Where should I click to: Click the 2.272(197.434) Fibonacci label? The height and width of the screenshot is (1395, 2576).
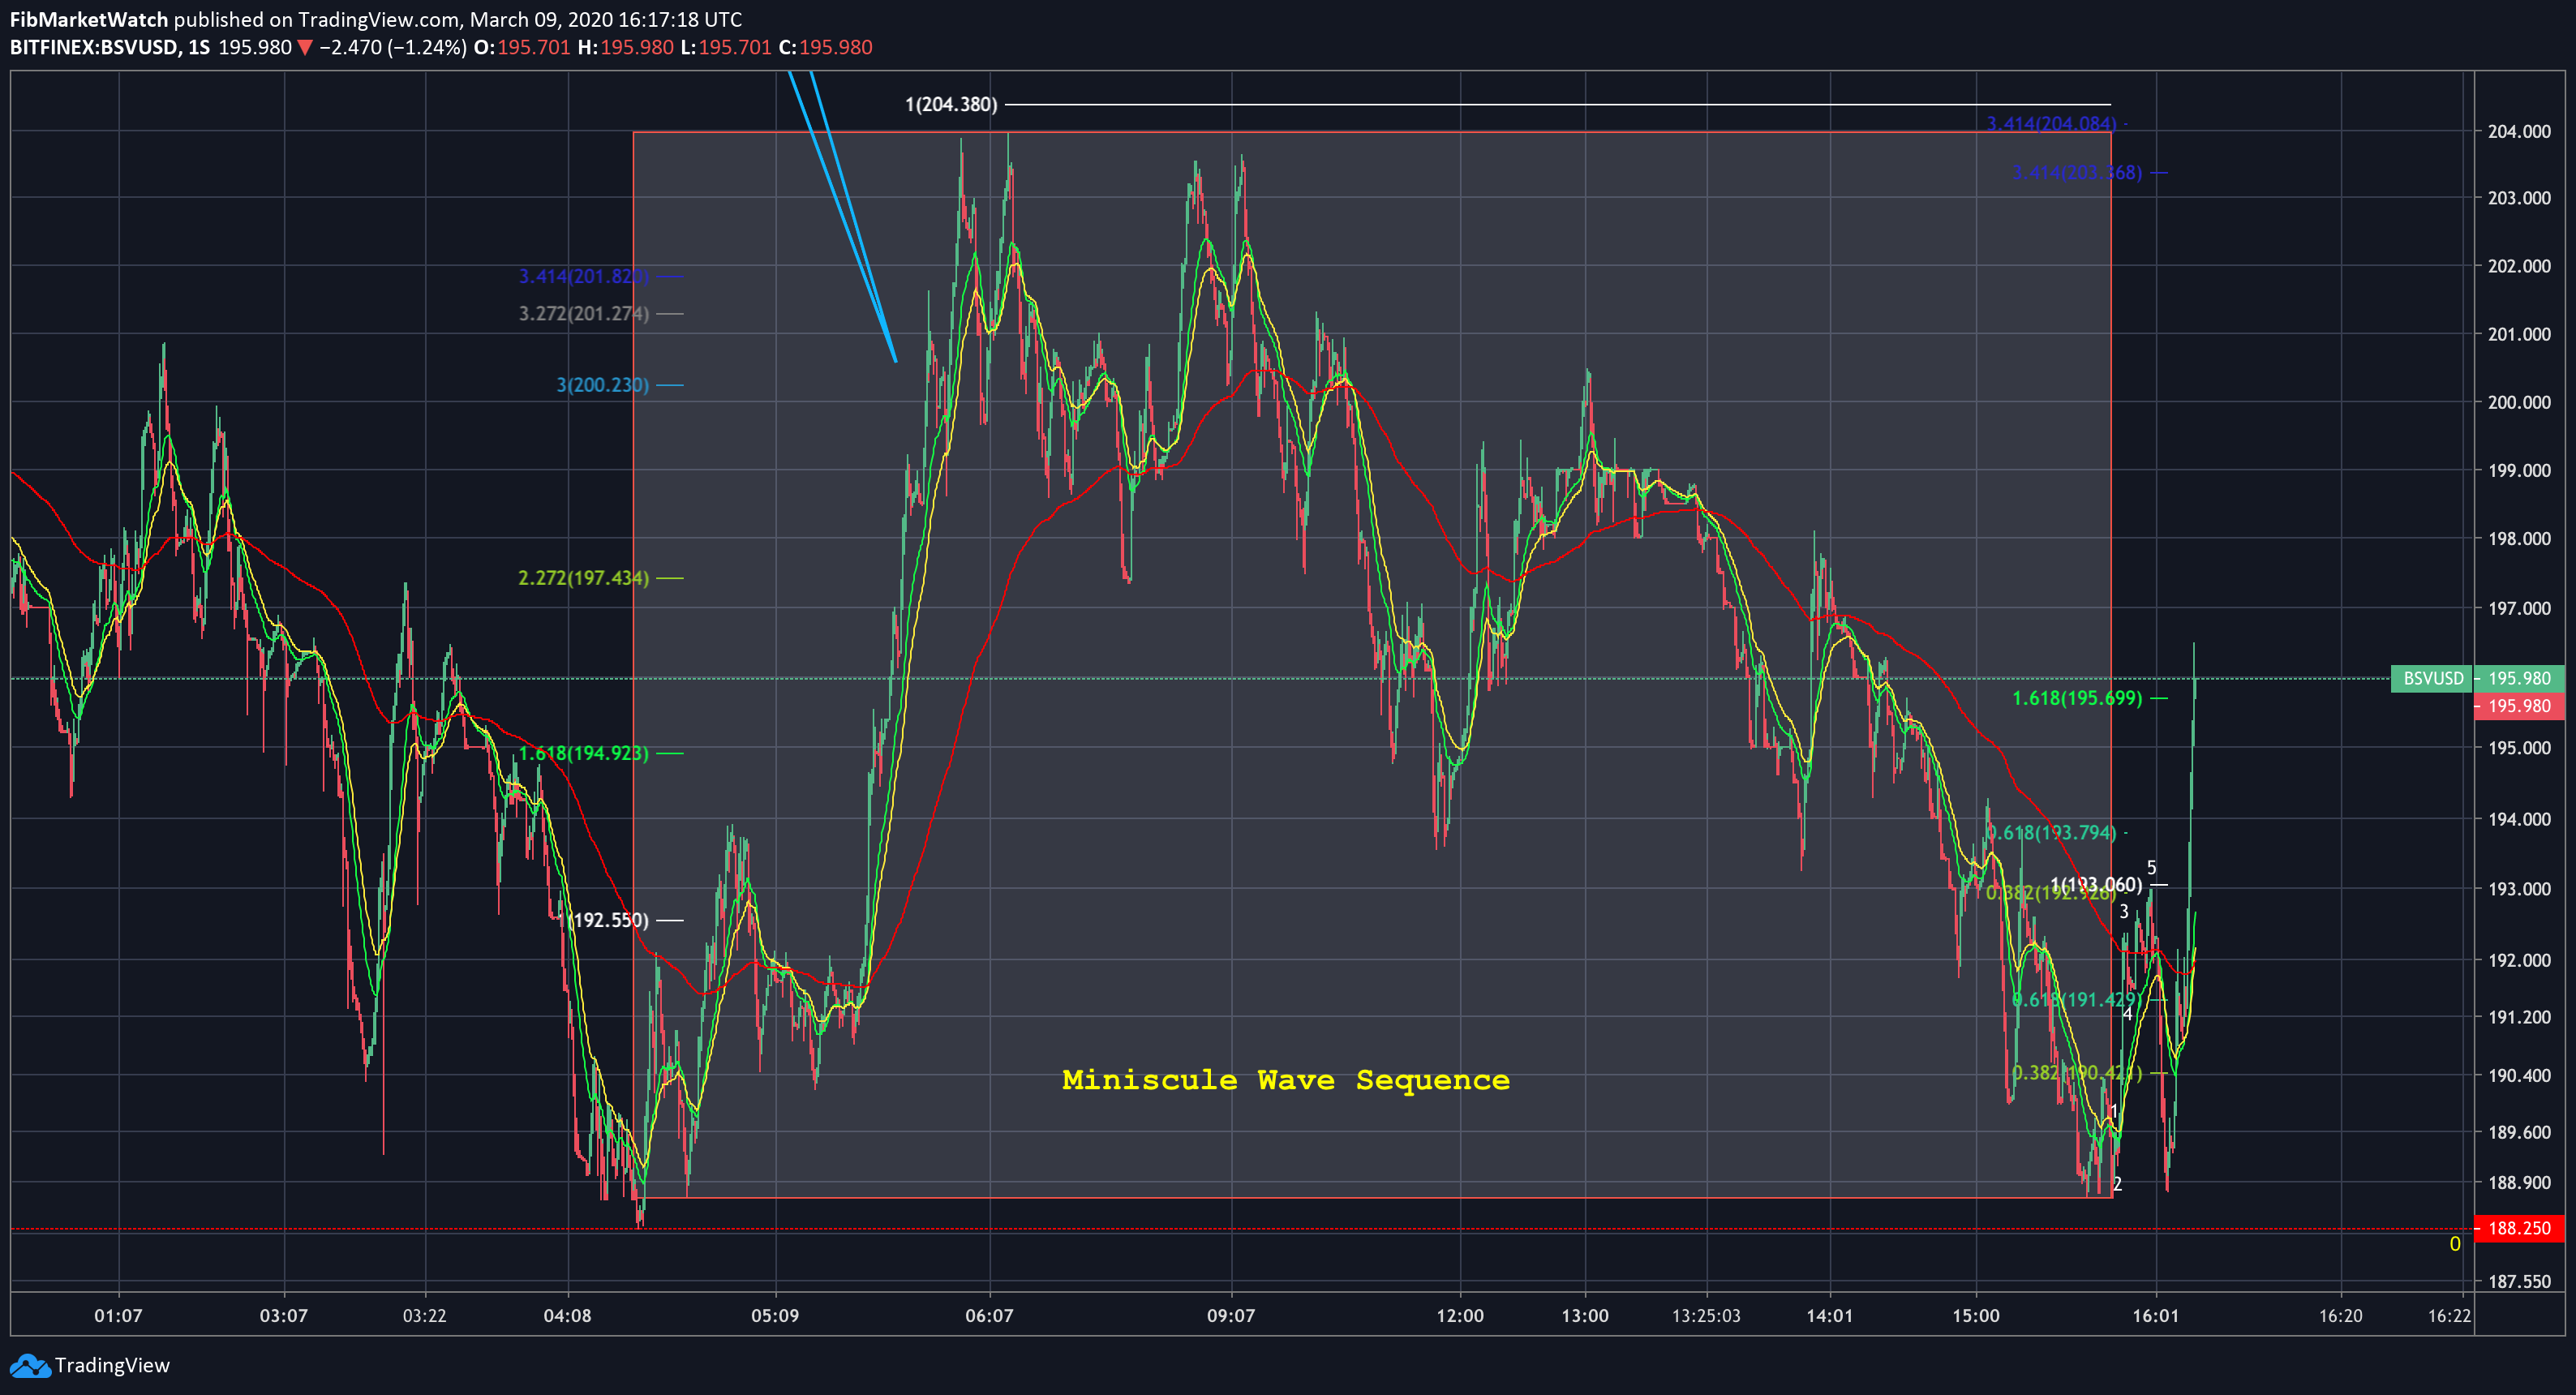(x=583, y=578)
